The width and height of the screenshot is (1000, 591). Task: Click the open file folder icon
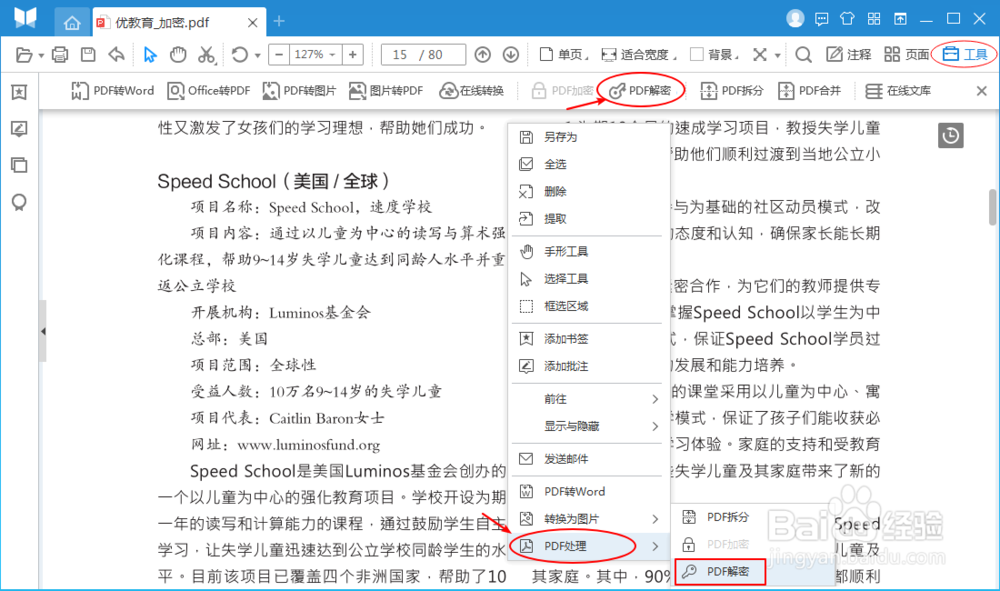[24, 55]
